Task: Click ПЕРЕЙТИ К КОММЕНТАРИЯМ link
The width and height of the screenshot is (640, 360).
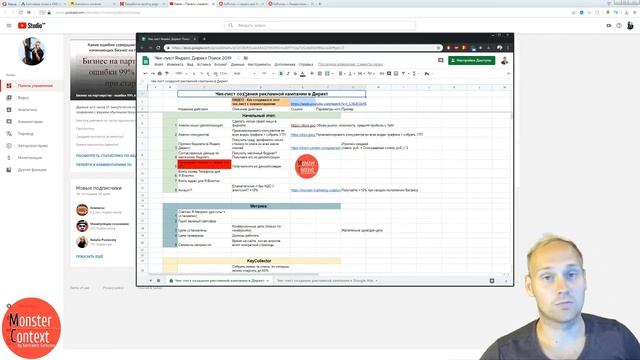Action: click(x=104, y=164)
